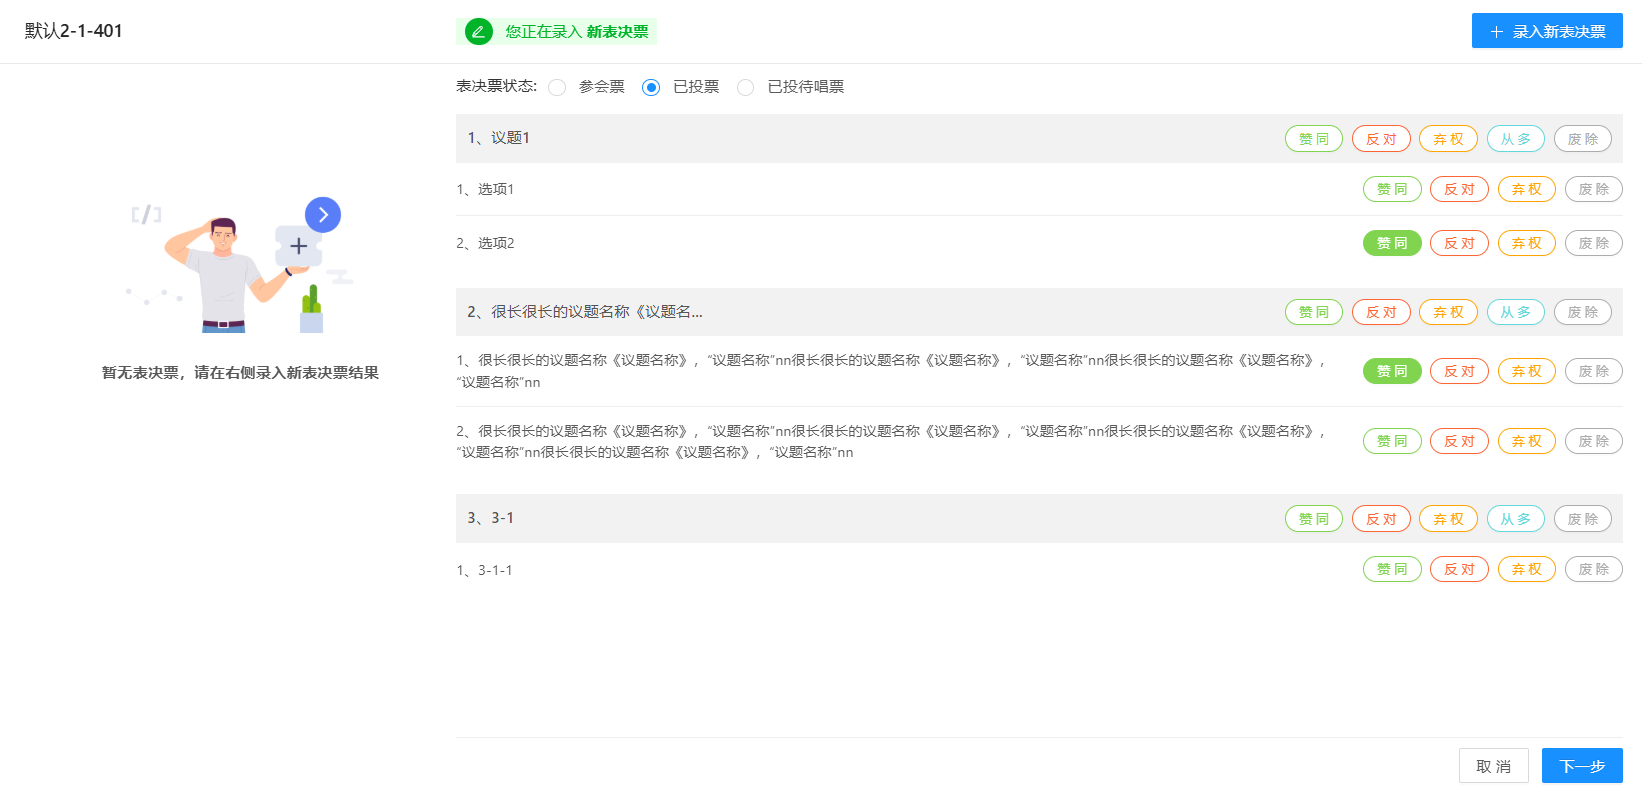Click the green pencil edit icon

click(x=478, y=32)
